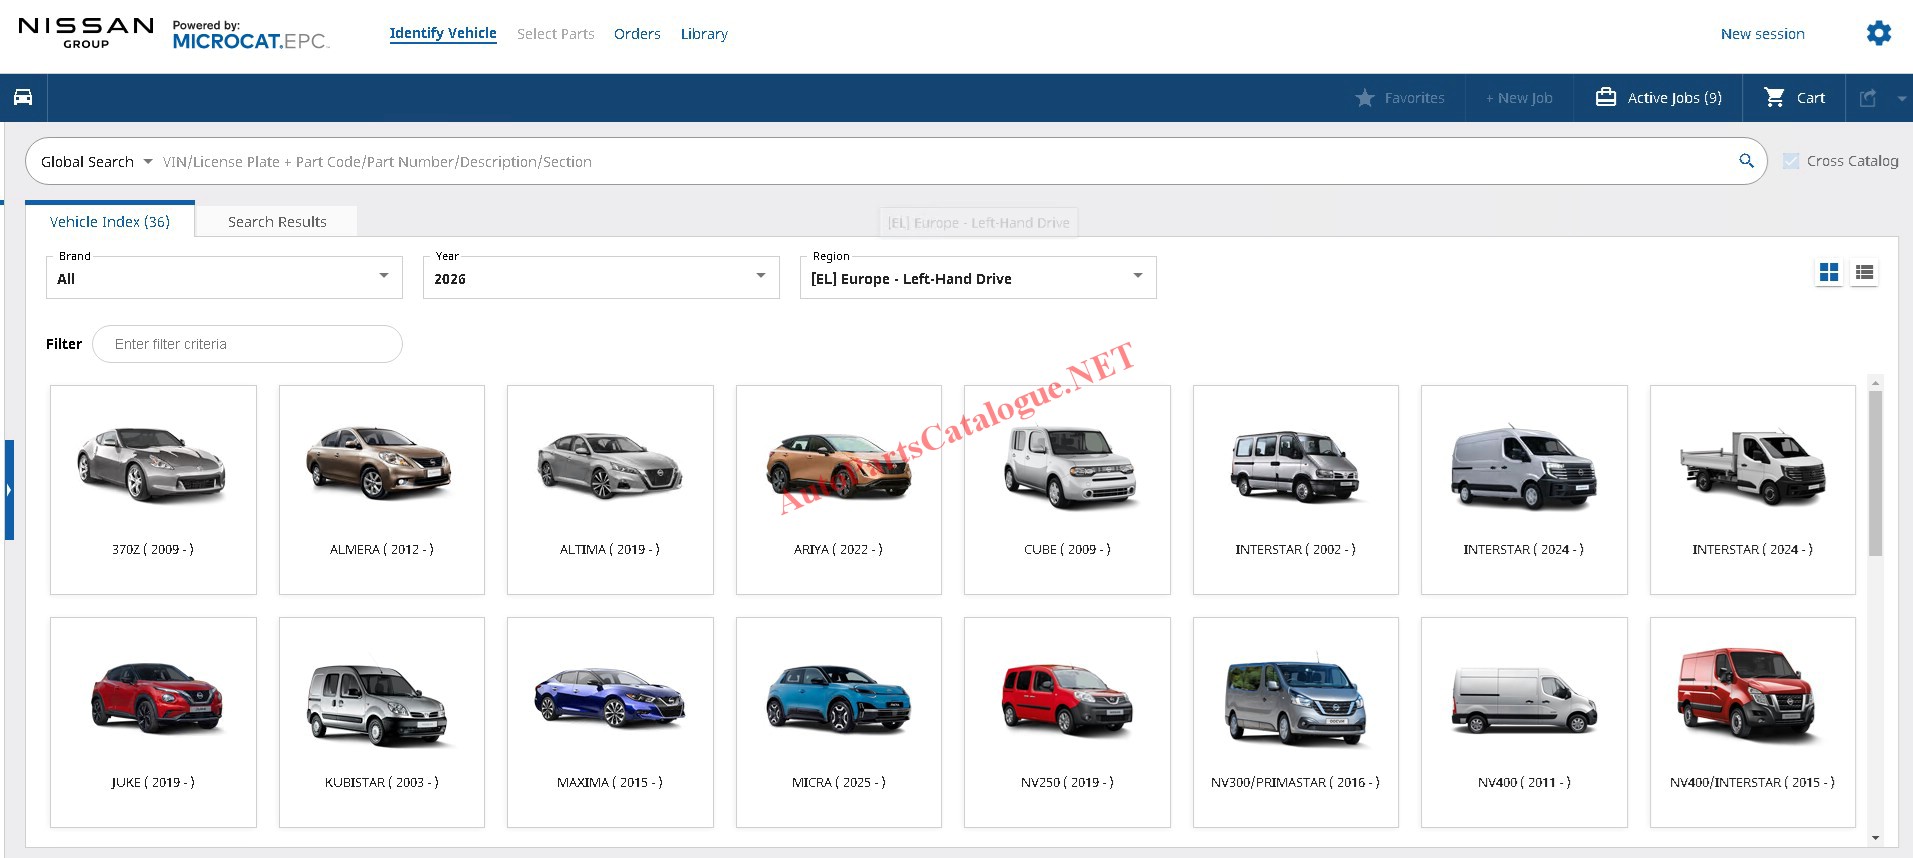Open the Library menu
The height and width of the screenshot is (858, 1913).
pos(704,34)
